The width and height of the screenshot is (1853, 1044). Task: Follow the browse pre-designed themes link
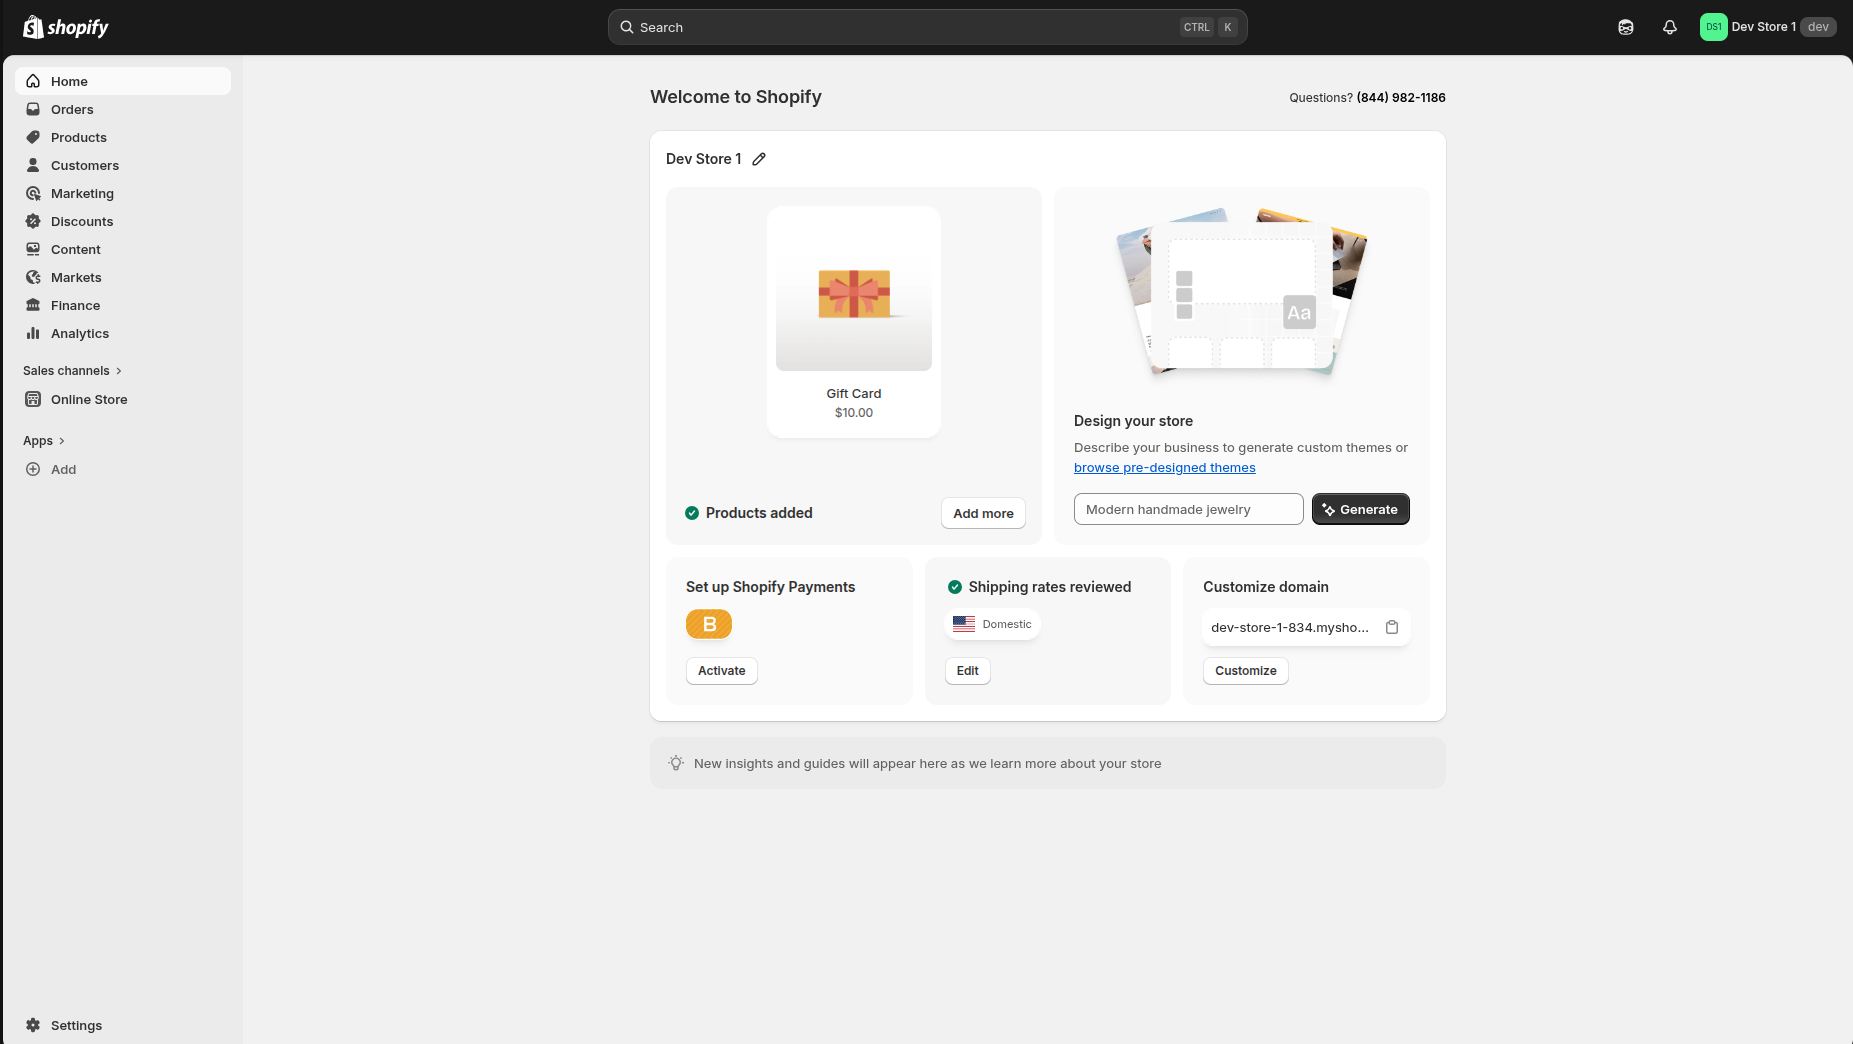(x=1164, y=467)
